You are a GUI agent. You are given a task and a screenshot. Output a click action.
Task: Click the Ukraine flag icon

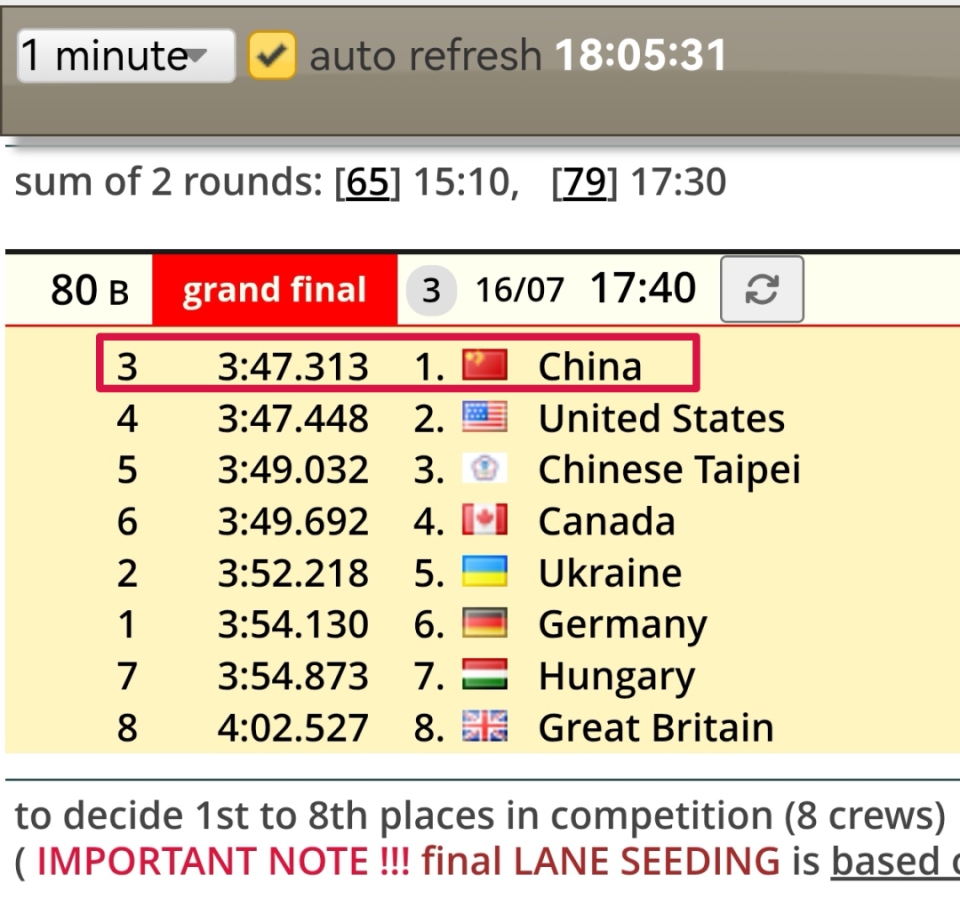pyautogui.click(x=485, y=573)
